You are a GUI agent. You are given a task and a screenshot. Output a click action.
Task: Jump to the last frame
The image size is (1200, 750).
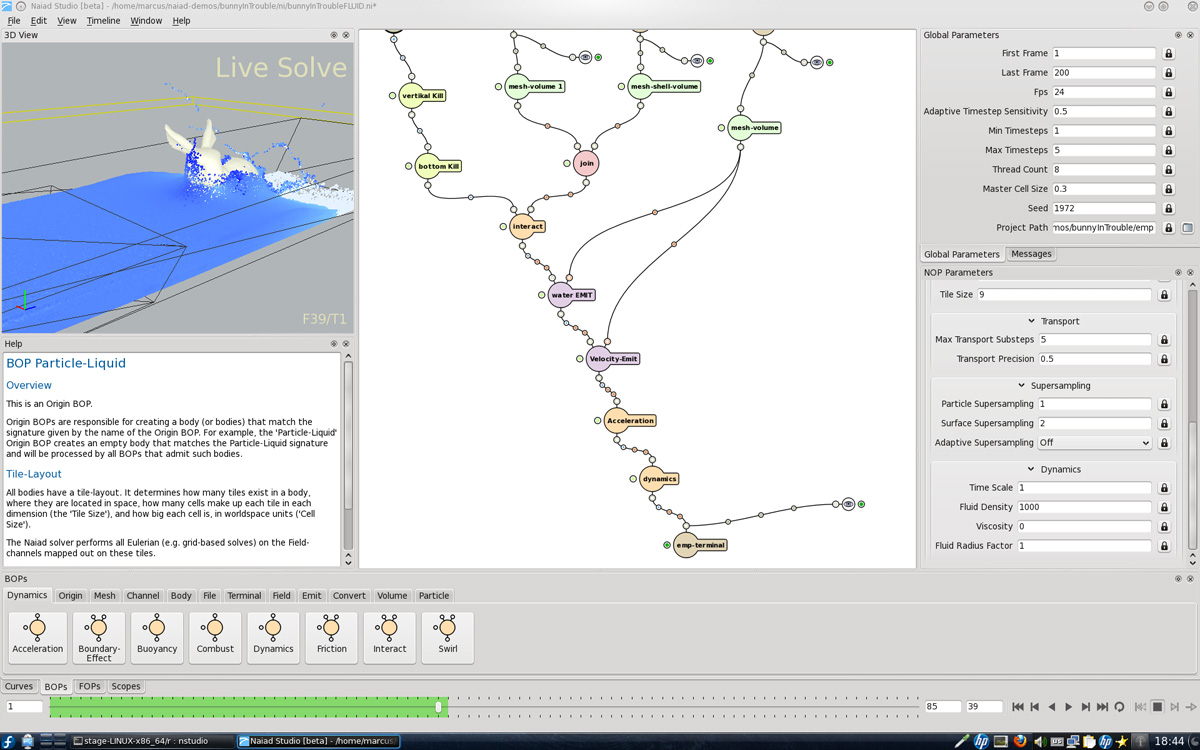(1103, 707)
